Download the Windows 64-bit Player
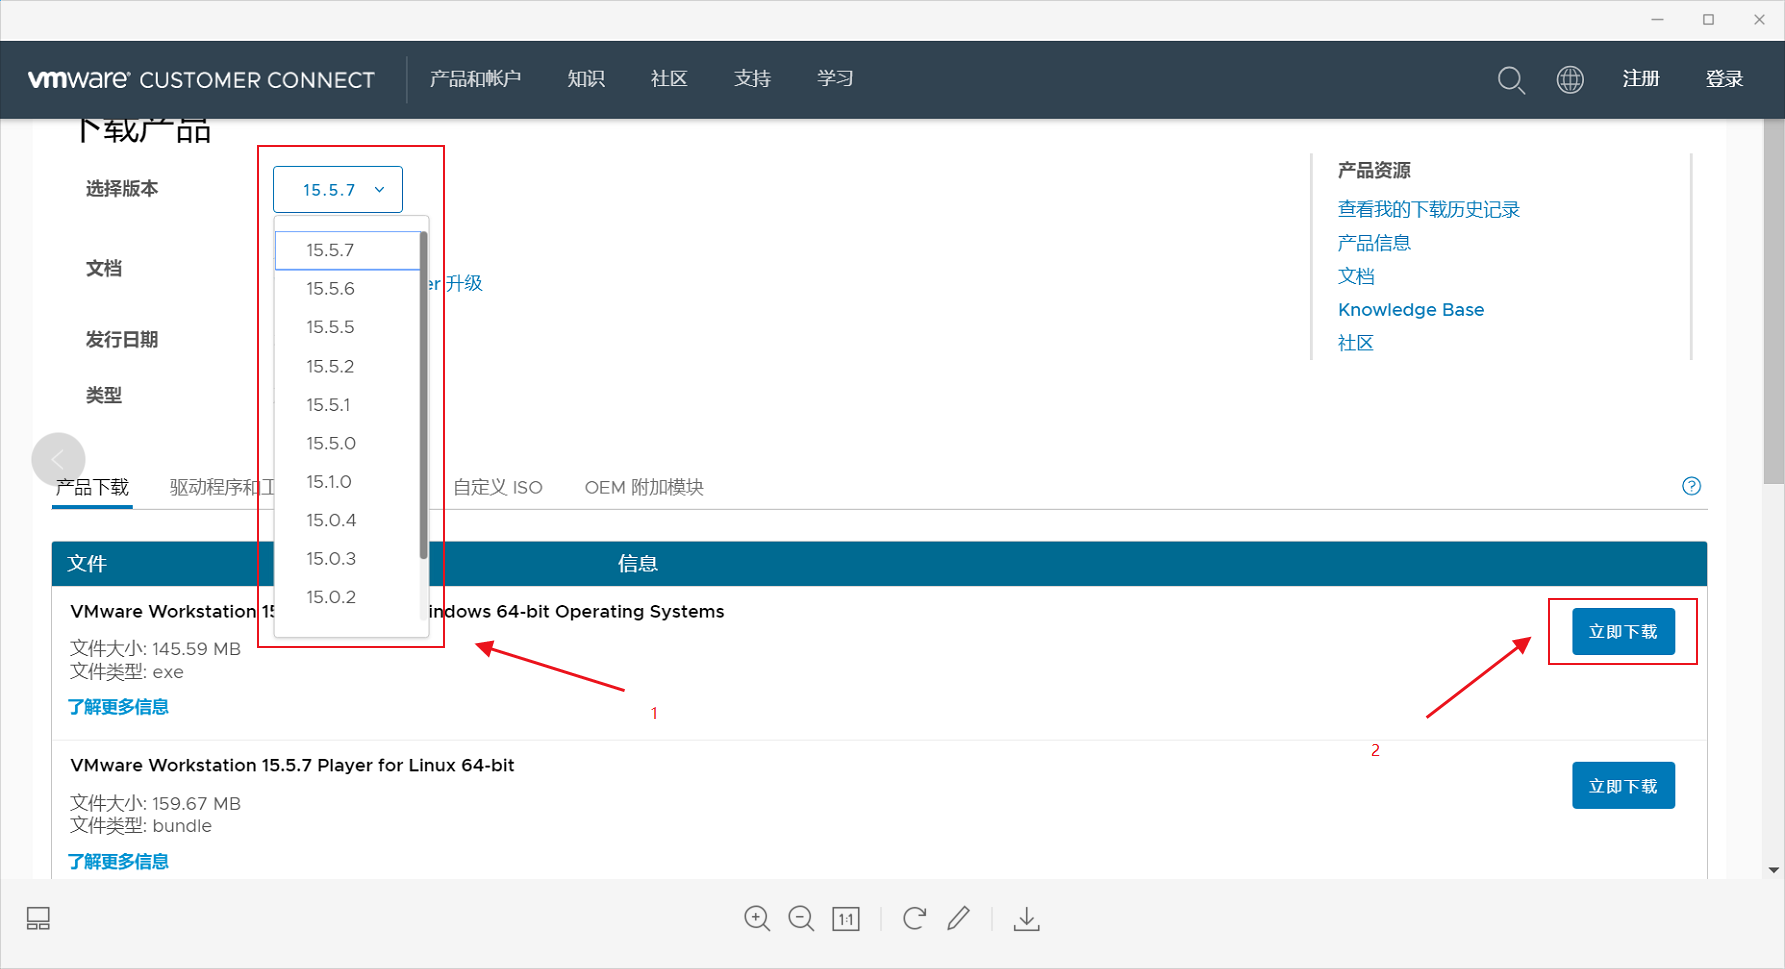 1623,632
